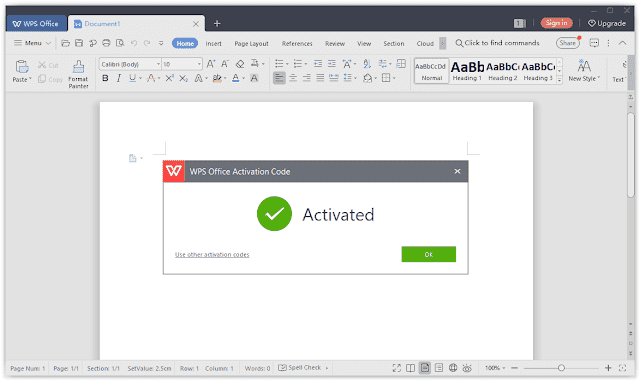Viewport: 640px width, 381px height.
Task: Open the zoom 100% dropdown
Action: tap(495, 368)
